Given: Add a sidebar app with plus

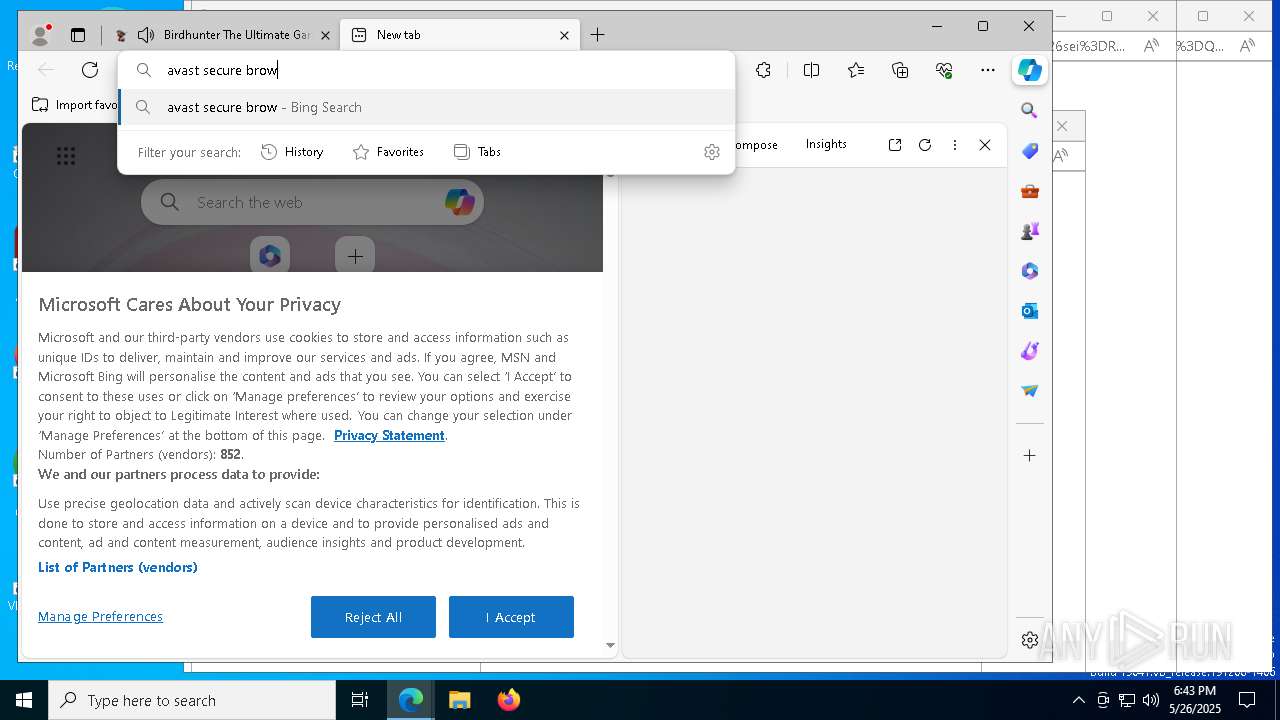Looking at the screenshot, I should (x=1030, y=456).
